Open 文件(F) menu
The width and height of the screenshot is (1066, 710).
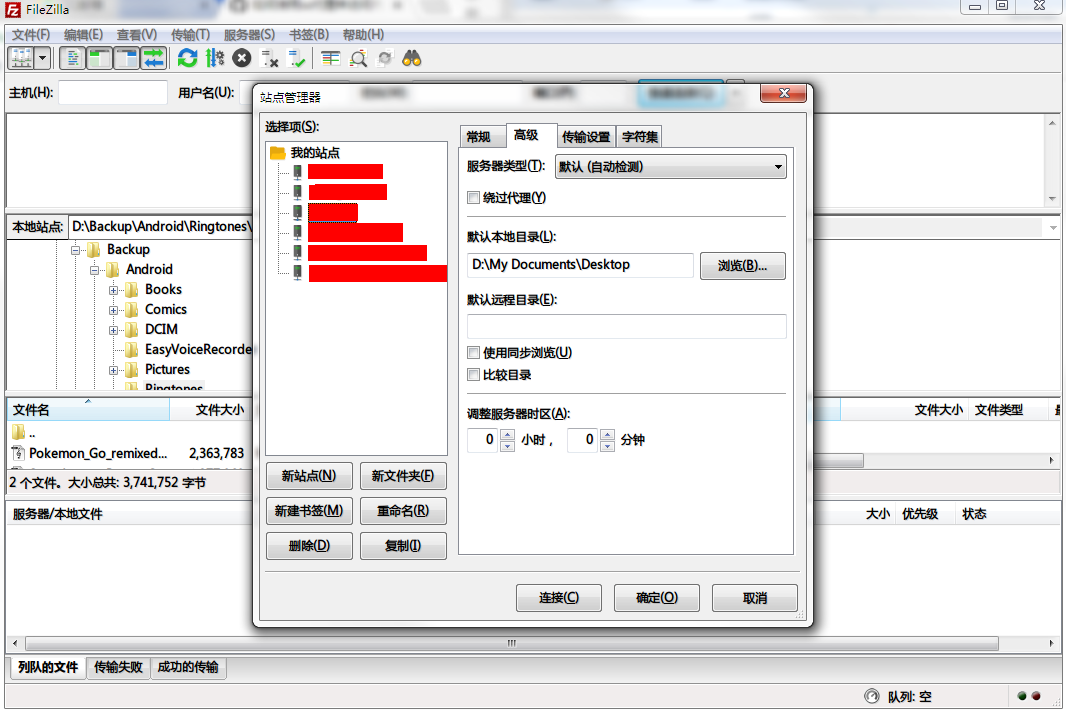31,35
